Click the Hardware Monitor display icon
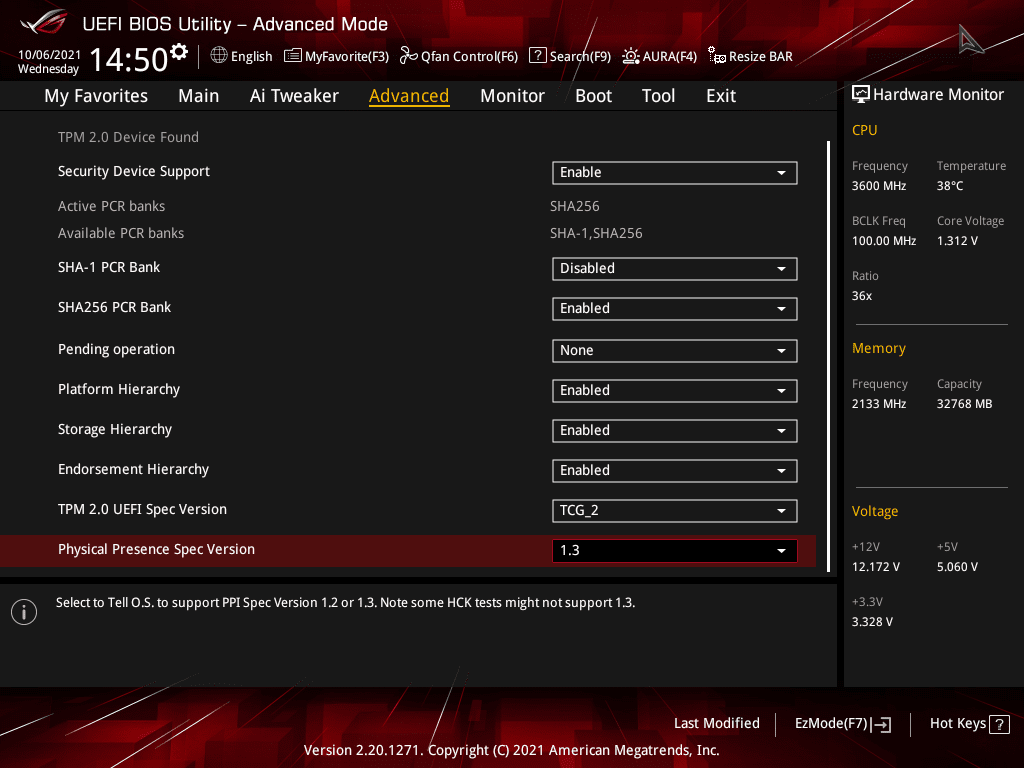Viewport: 1024px width, 768px height. [861, 95]
